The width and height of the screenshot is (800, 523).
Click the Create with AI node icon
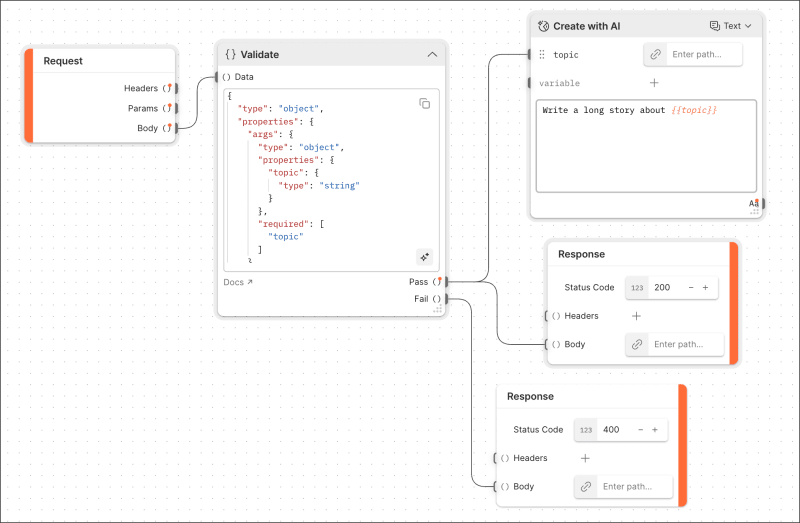click(x=543, y=26)
